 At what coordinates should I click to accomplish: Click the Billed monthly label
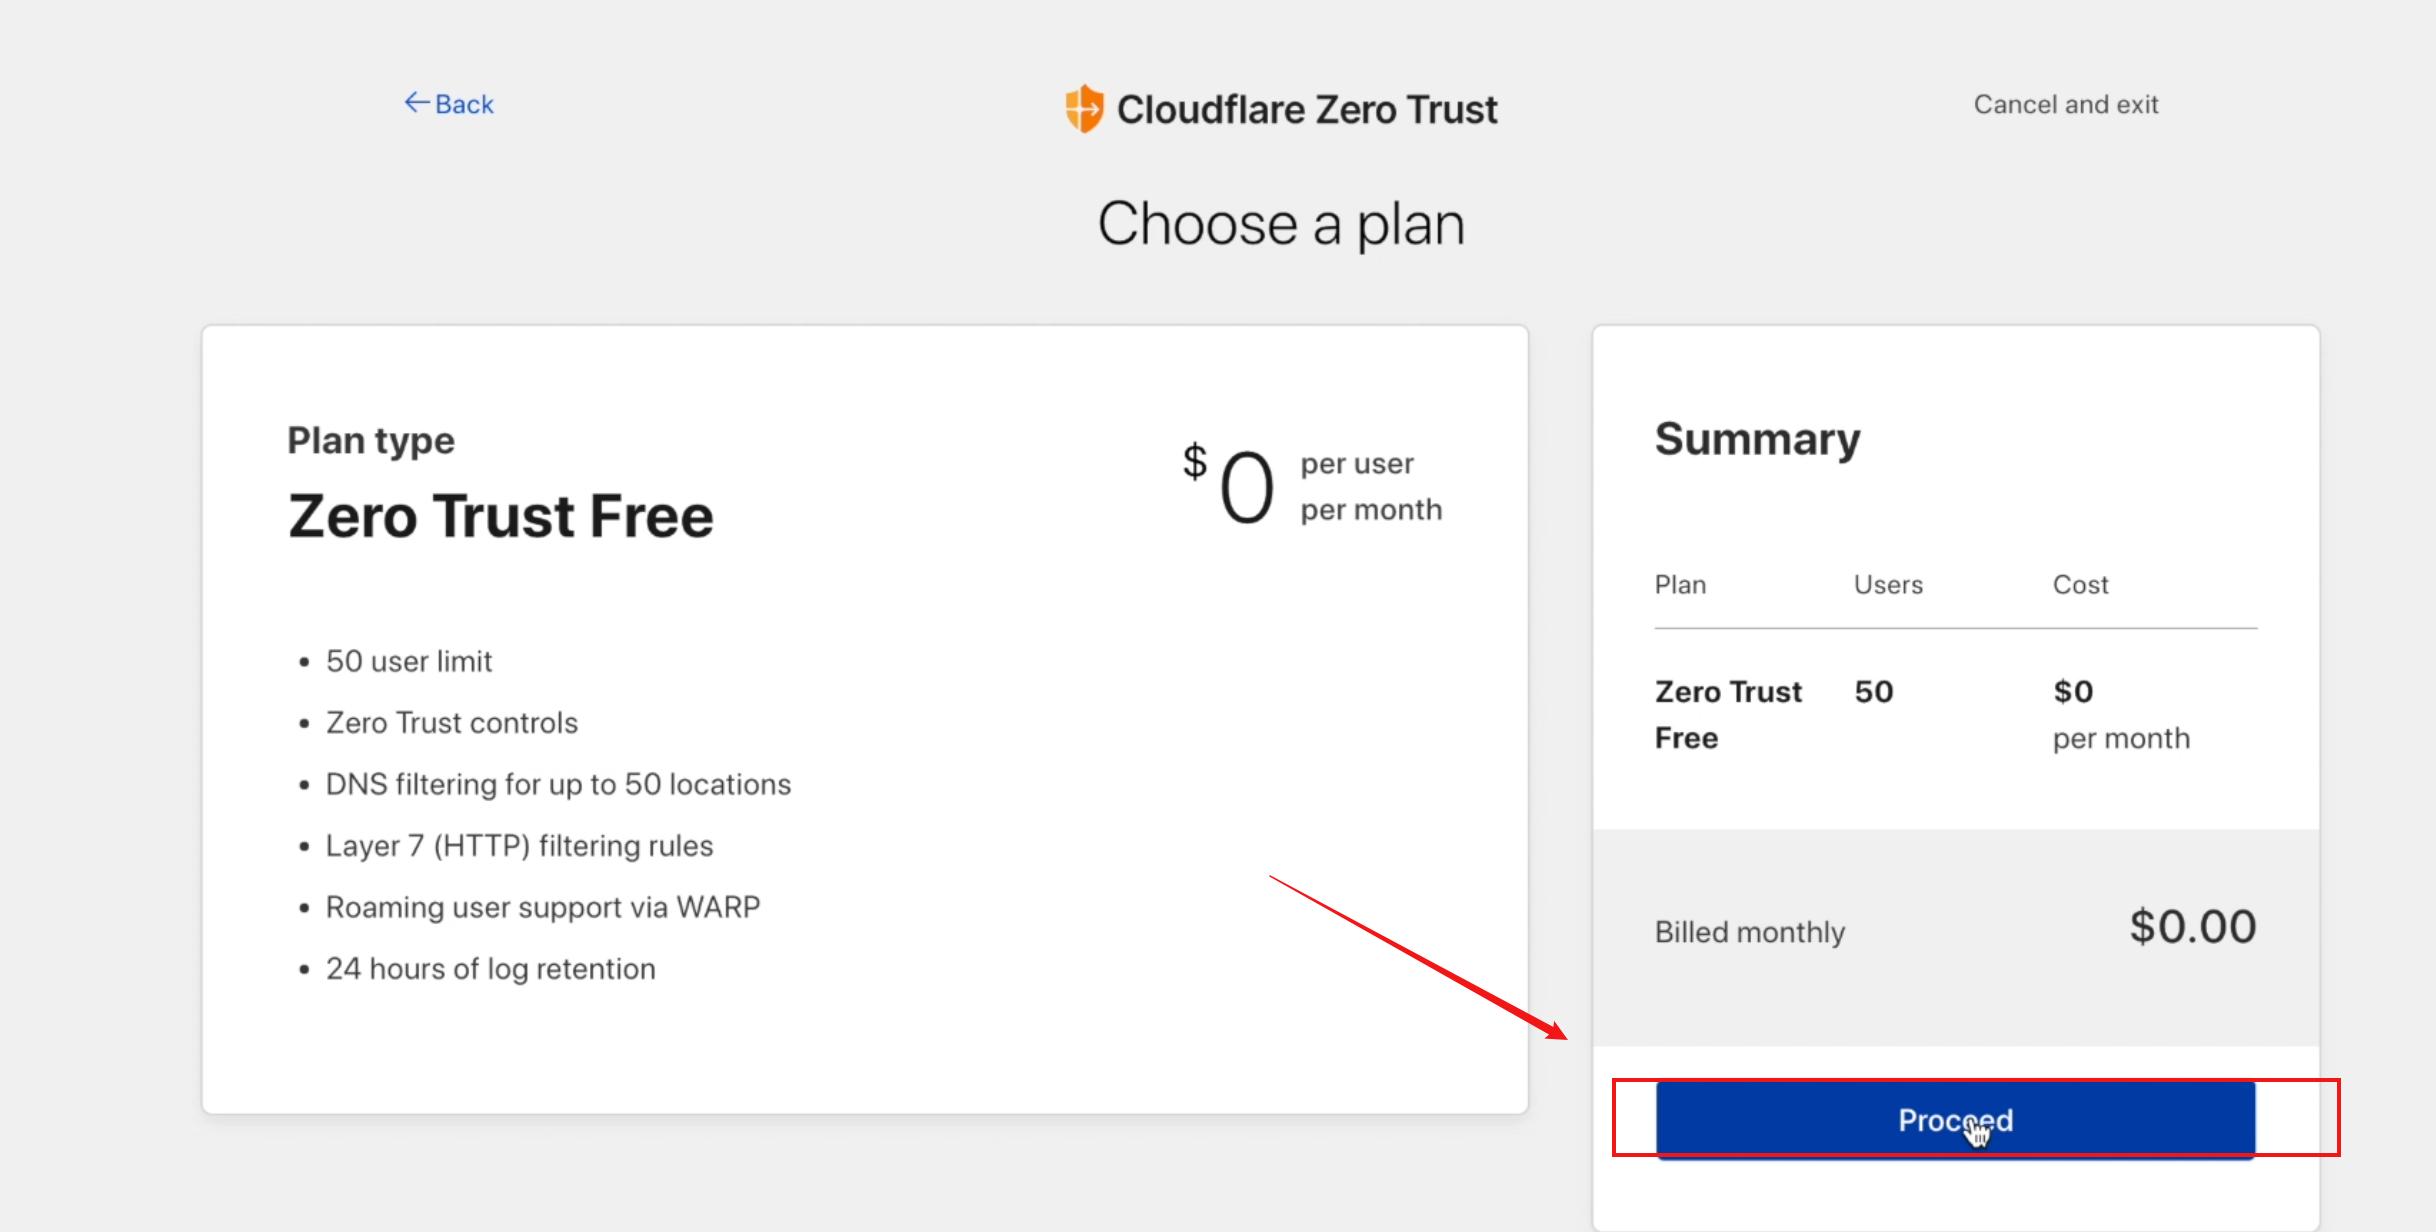1749,932
